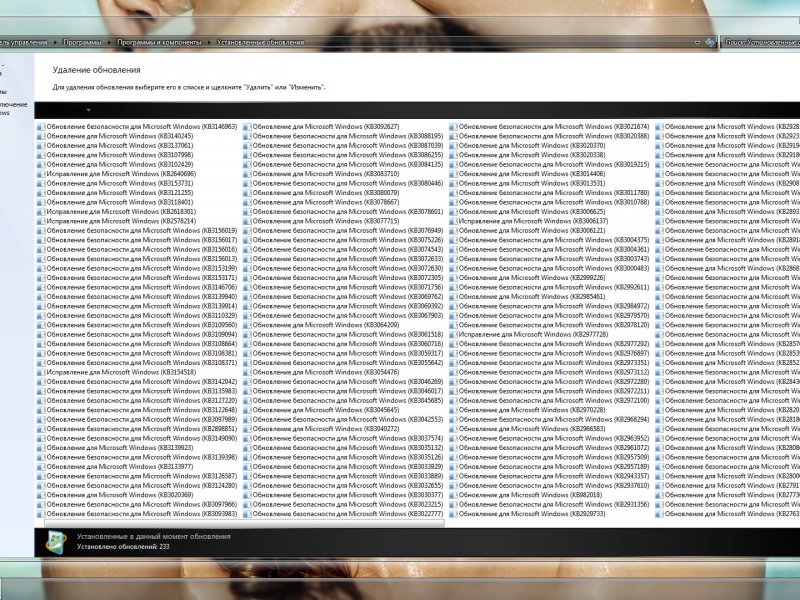The width and height of the screenshot is (800, 600).
Task: Choose security update KB3061518
Action: pos(343,335)
